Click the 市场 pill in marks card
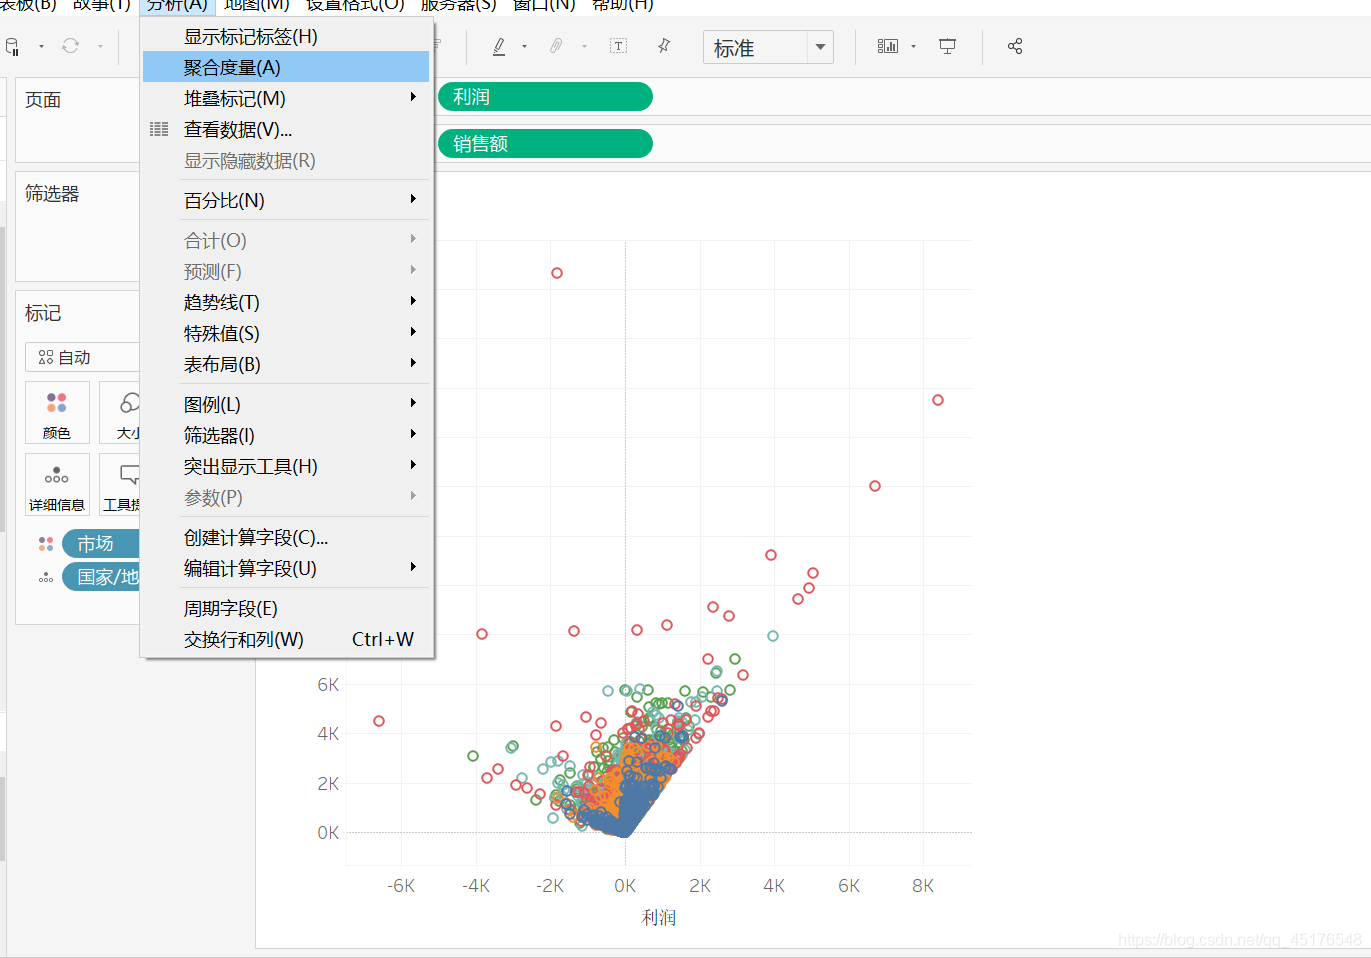1371x958 pixels. click(101, 544)
